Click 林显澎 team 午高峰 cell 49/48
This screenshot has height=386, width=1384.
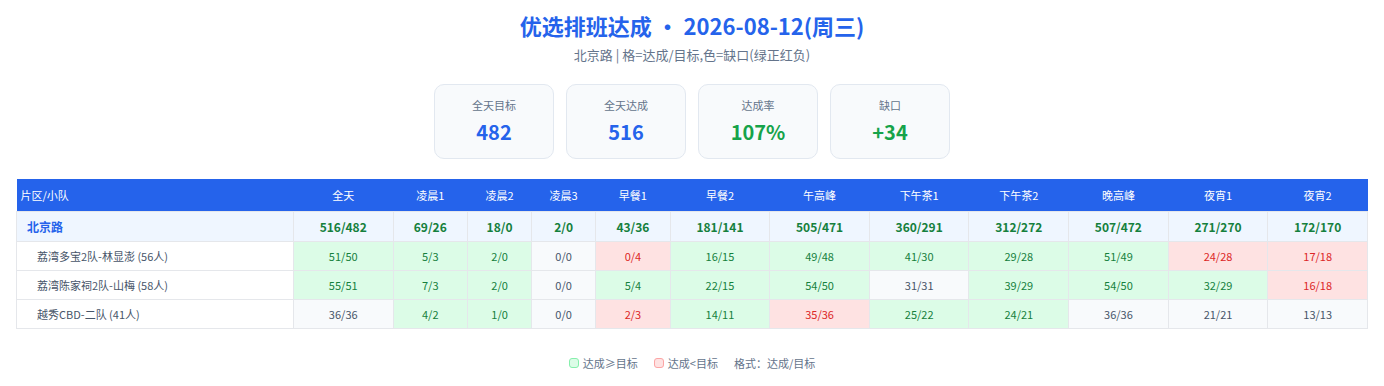point(819,256)
